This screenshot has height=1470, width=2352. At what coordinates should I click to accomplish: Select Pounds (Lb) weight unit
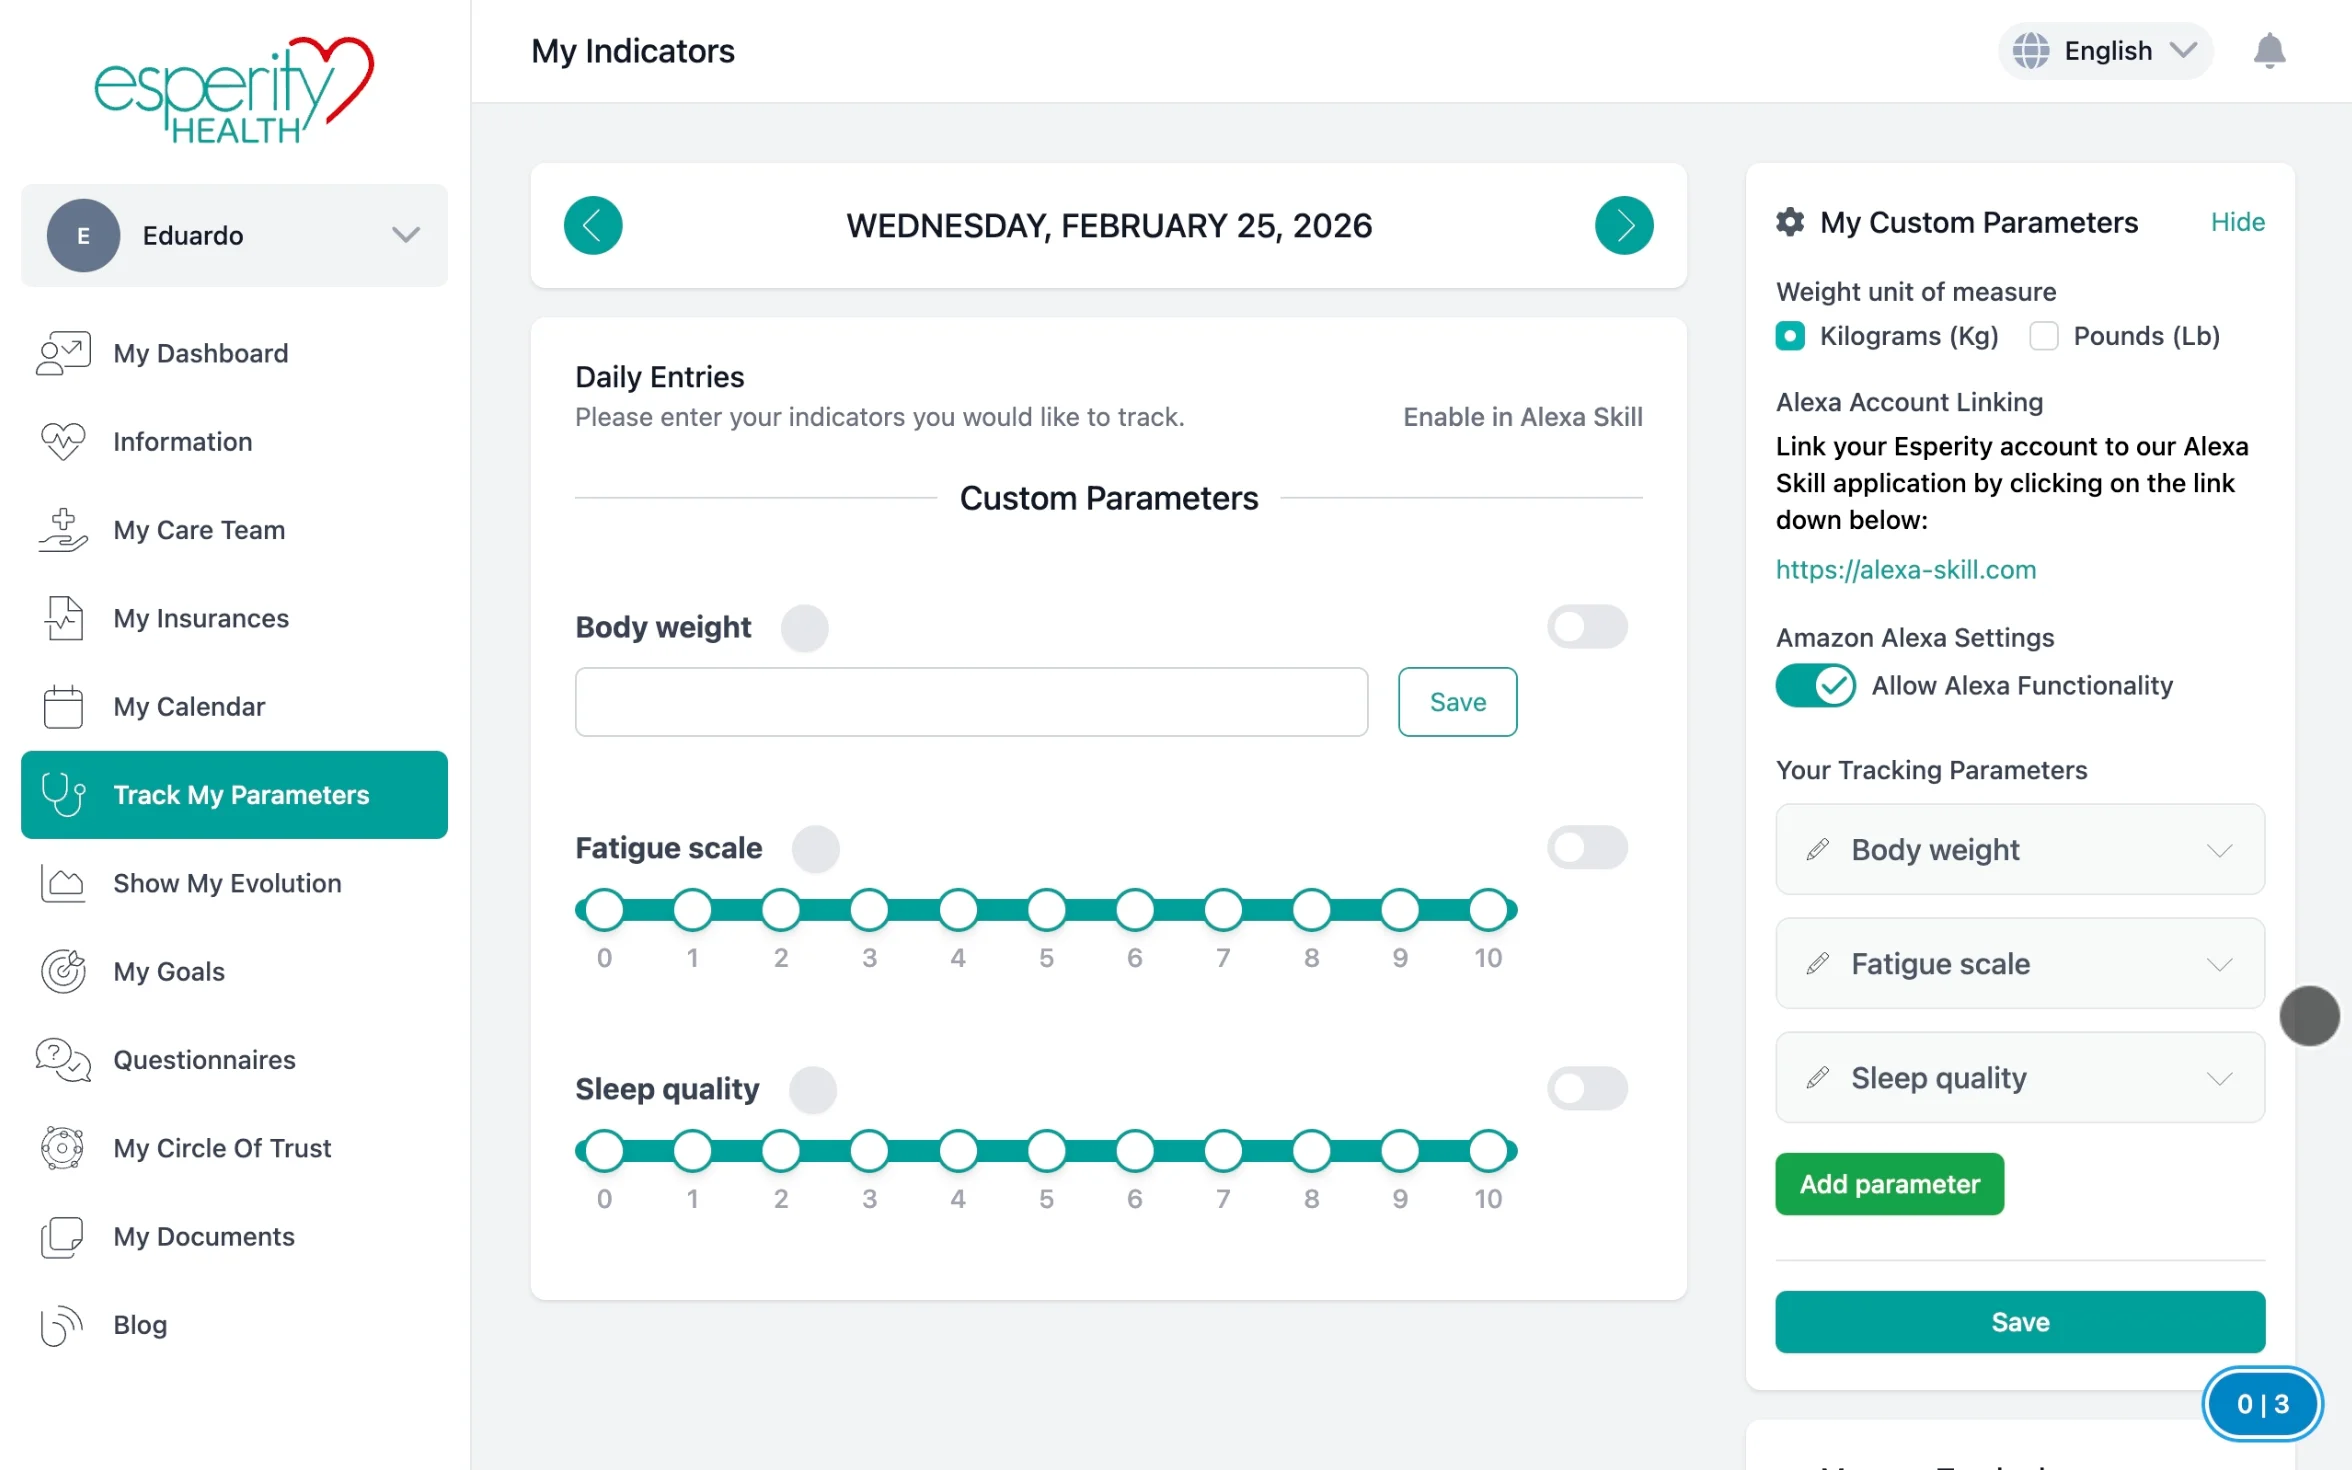pyautogui.click(x=2044, y=336)
